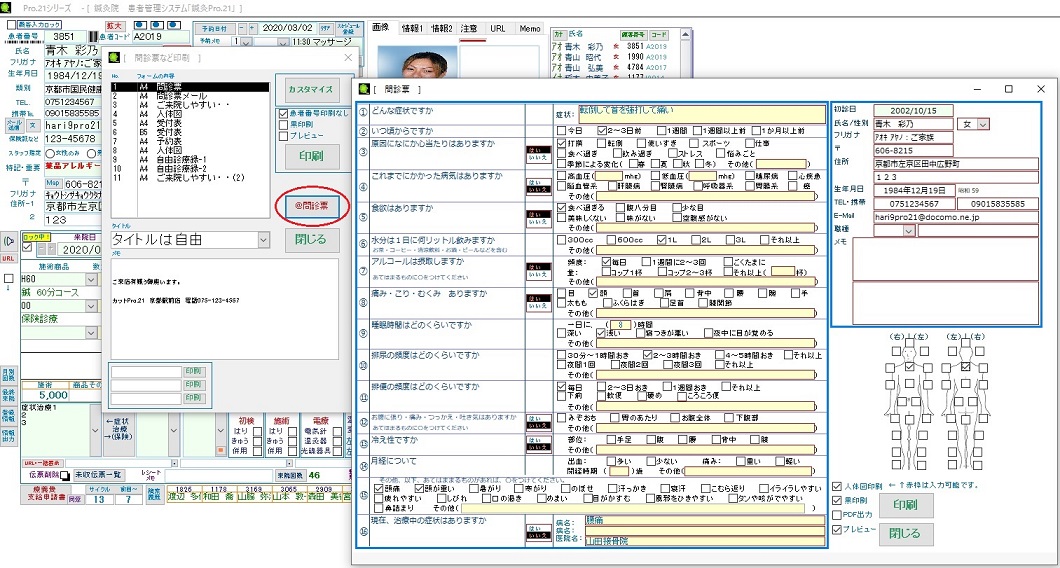1060x568 pixels.
Task: Uncheck the 打撲 cause checkbox
Action: 561,143
